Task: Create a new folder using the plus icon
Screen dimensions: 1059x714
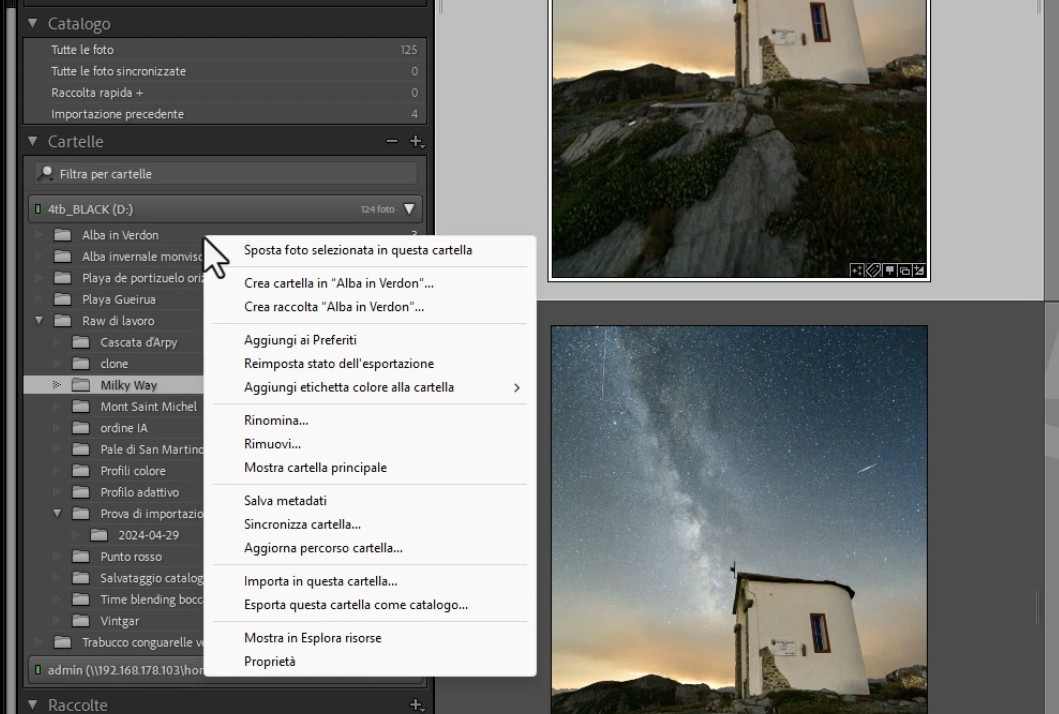Action: tap(415, 141)
